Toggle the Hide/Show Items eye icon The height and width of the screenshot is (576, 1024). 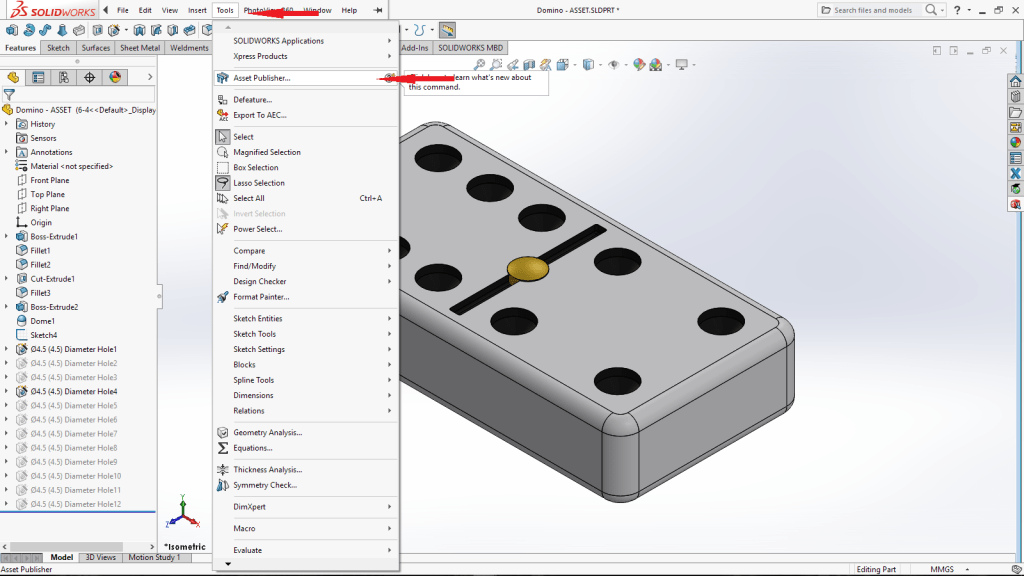614,65
